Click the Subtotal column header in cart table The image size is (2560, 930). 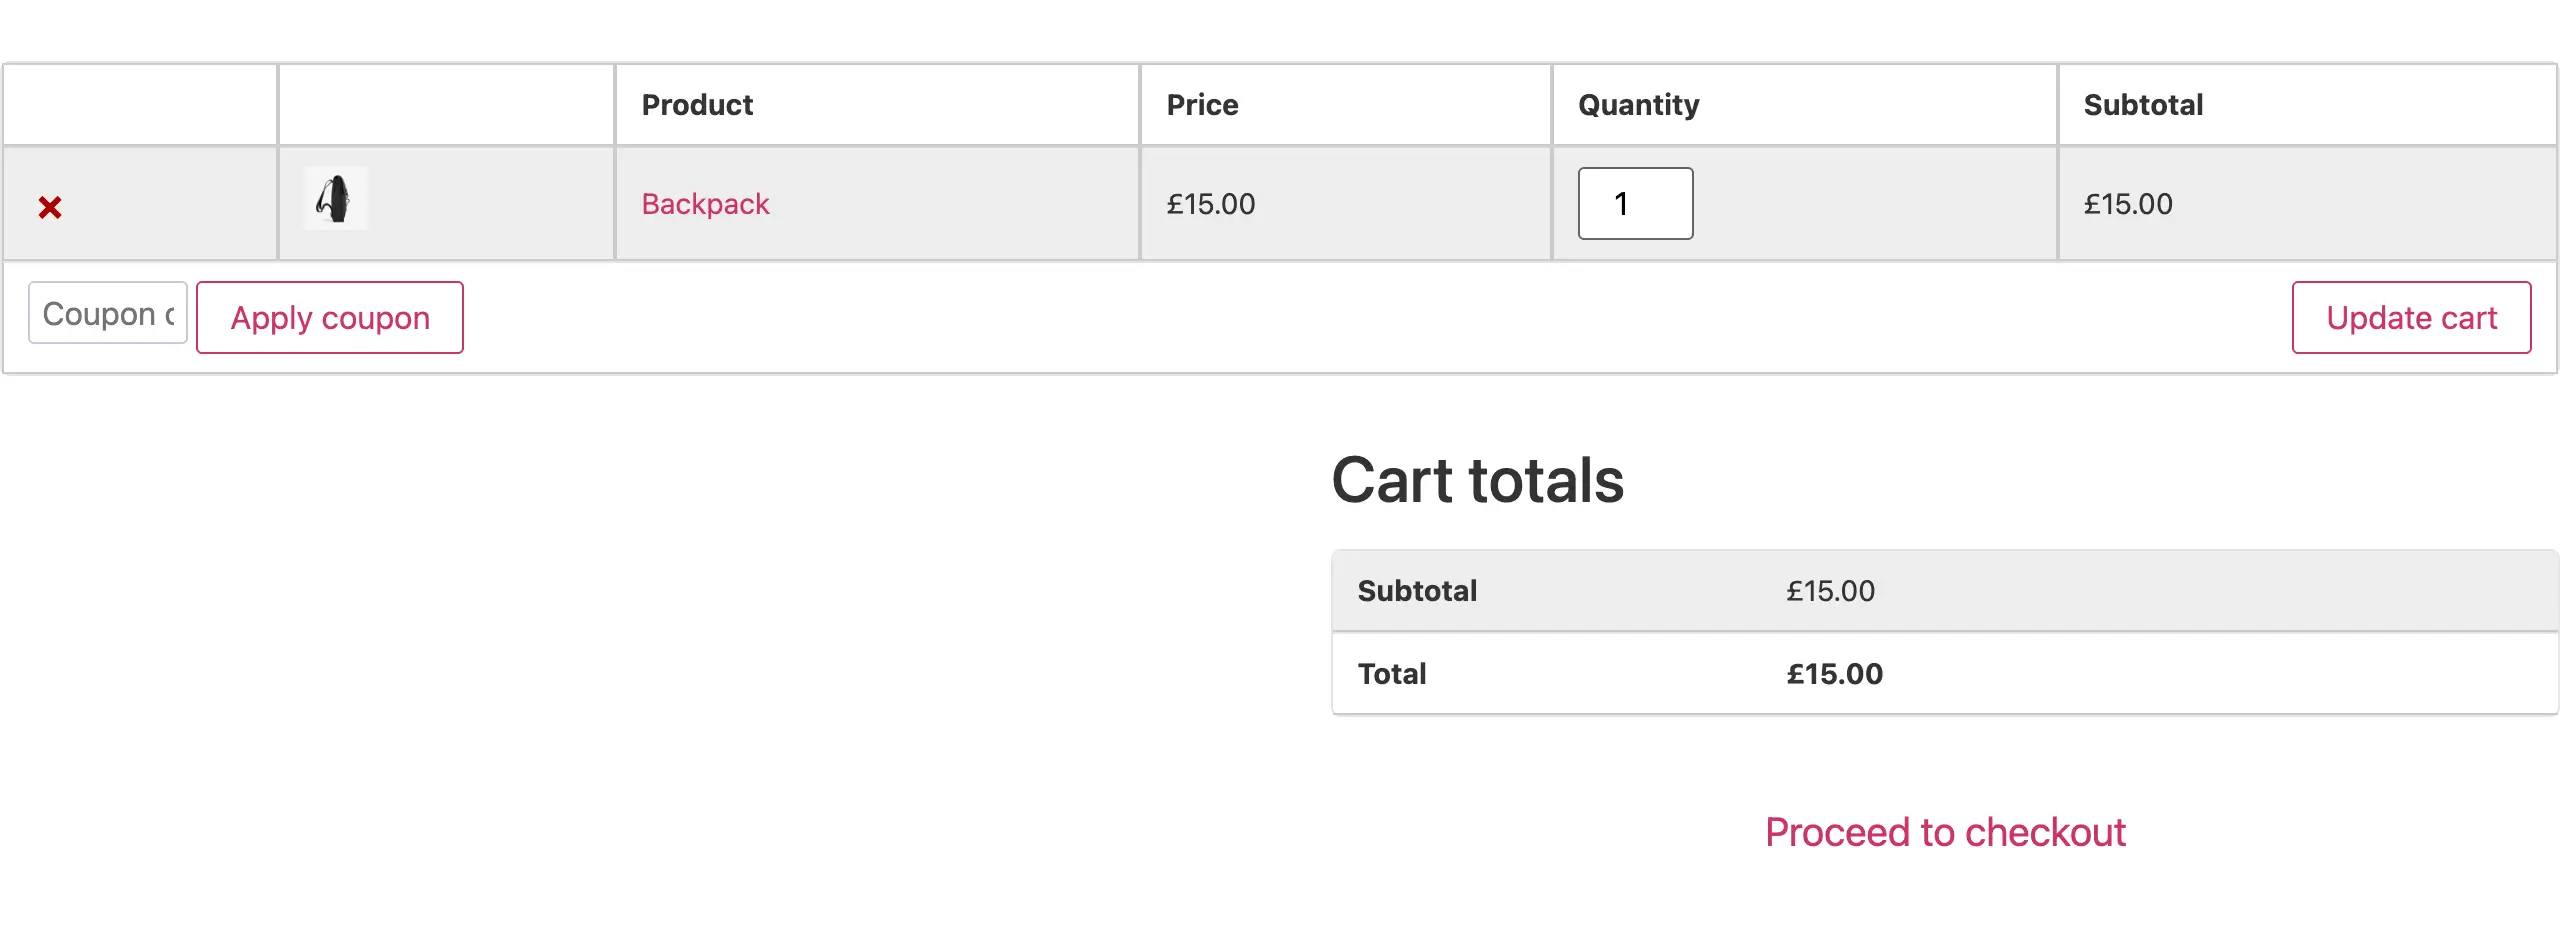click(x=2143, y=105)
